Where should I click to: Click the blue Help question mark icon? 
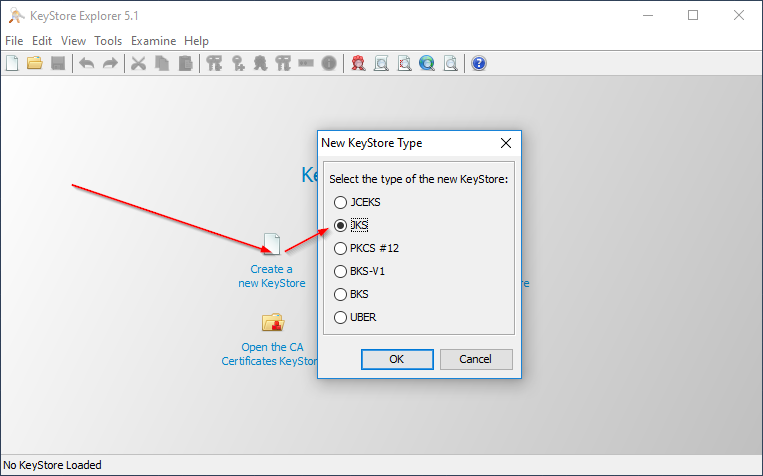[x=479, y=64]
